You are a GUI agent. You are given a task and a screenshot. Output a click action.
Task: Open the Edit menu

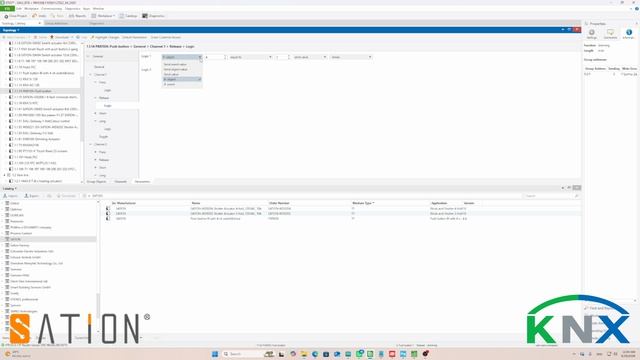(19, 9)
